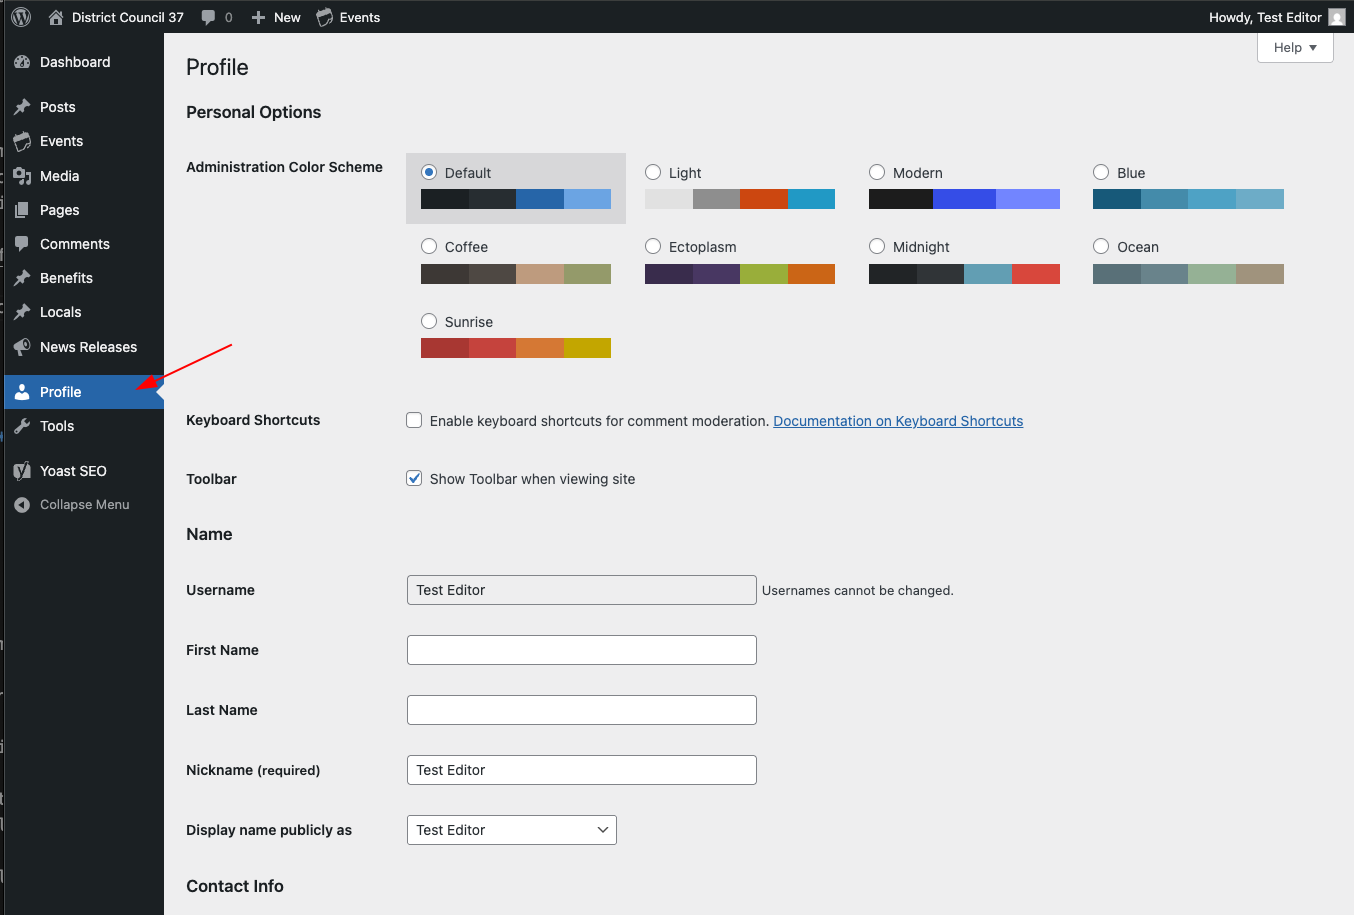1354x915 pixels.
Task: Open the Display name publicly as dropdown
Action: [x=511, y=830]
